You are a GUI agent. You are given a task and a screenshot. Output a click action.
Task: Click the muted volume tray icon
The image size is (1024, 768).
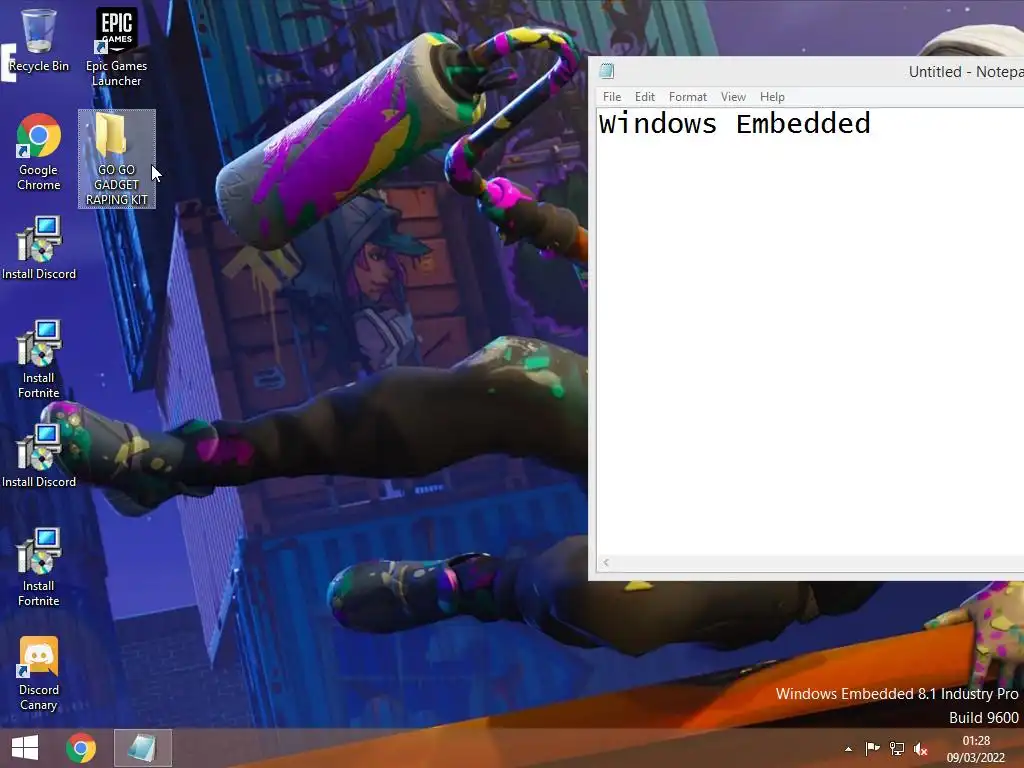click(921, 749)
